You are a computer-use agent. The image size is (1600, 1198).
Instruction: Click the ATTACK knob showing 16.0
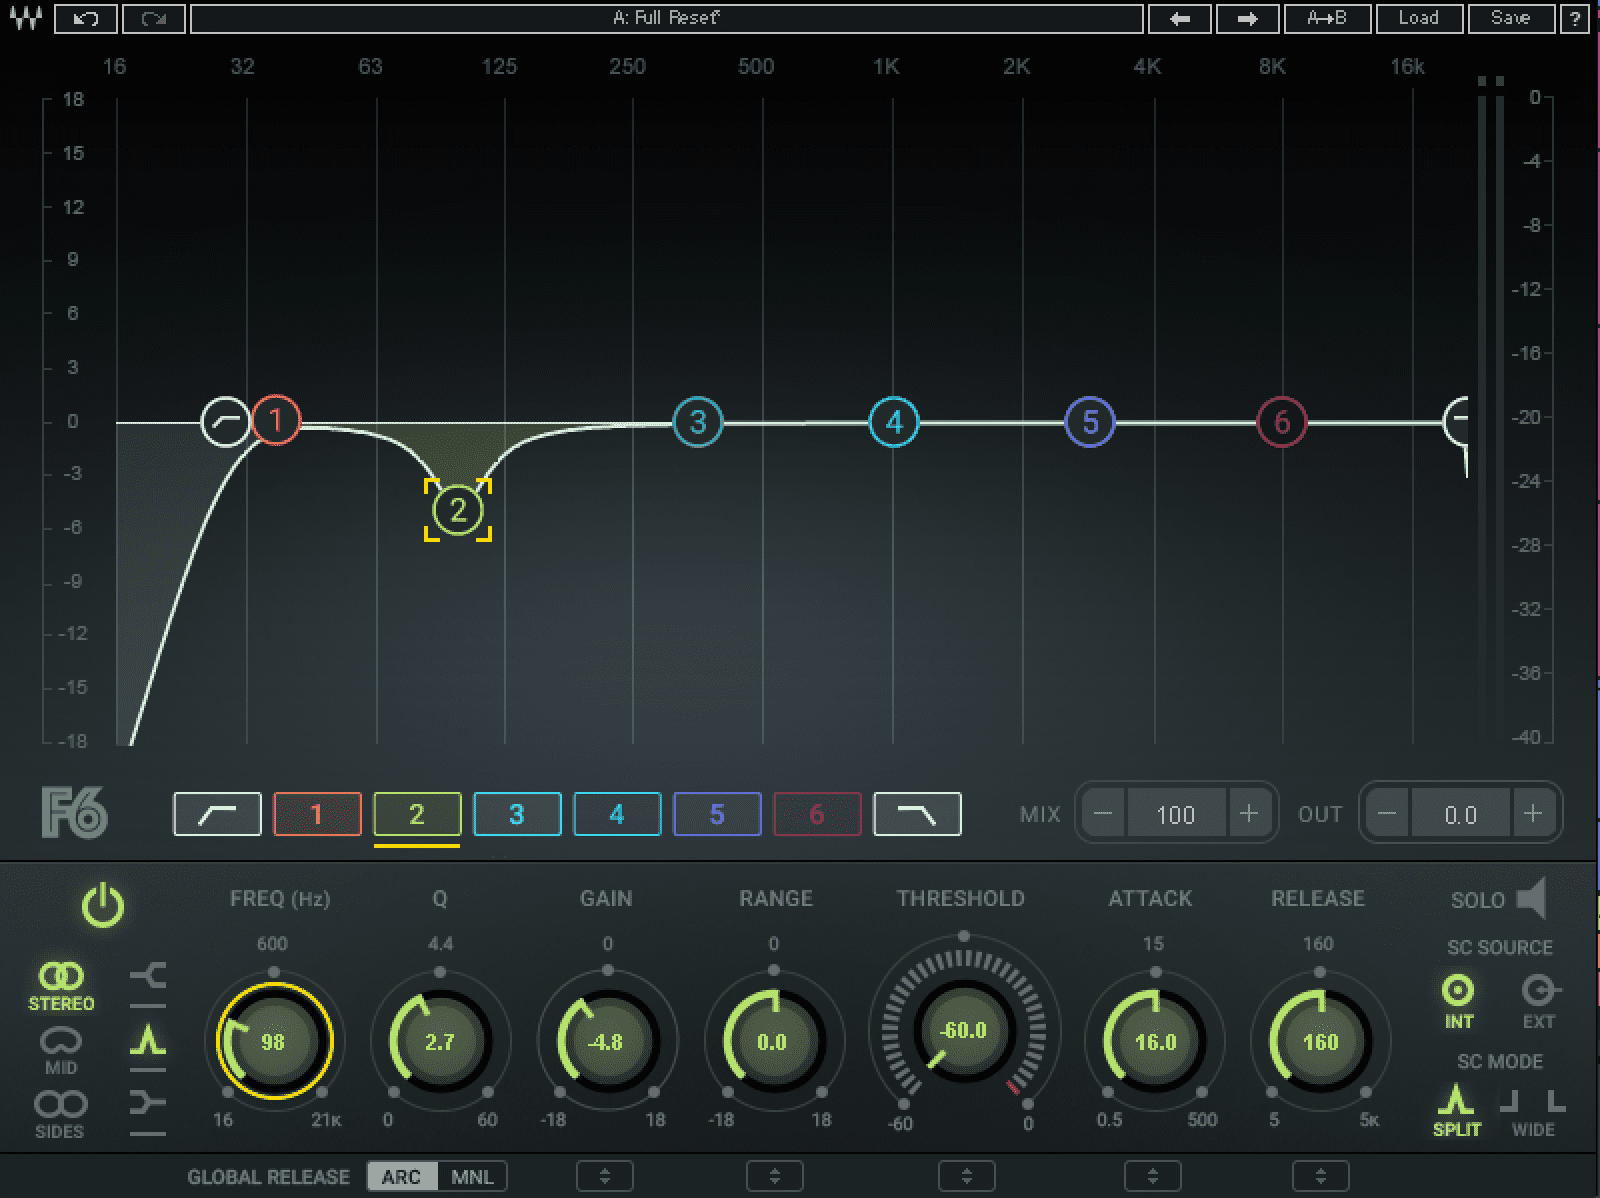tap(1155, 1041)
